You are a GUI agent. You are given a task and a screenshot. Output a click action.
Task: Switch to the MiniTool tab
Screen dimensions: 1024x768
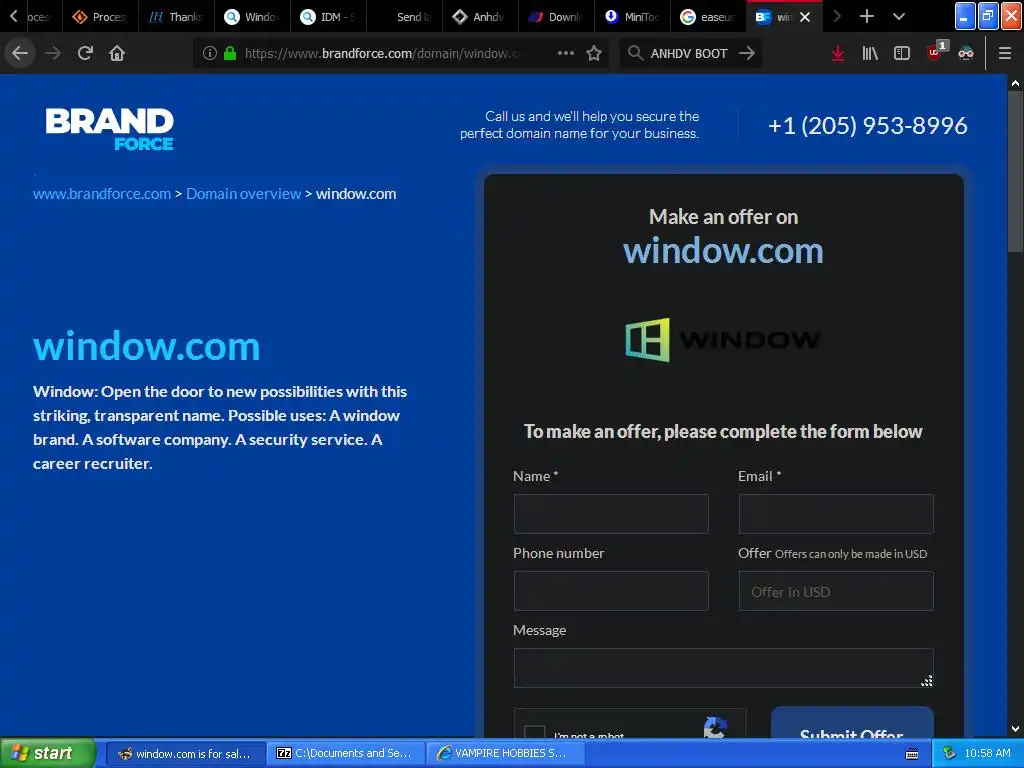pyautogui.click(x=632, y=17)
